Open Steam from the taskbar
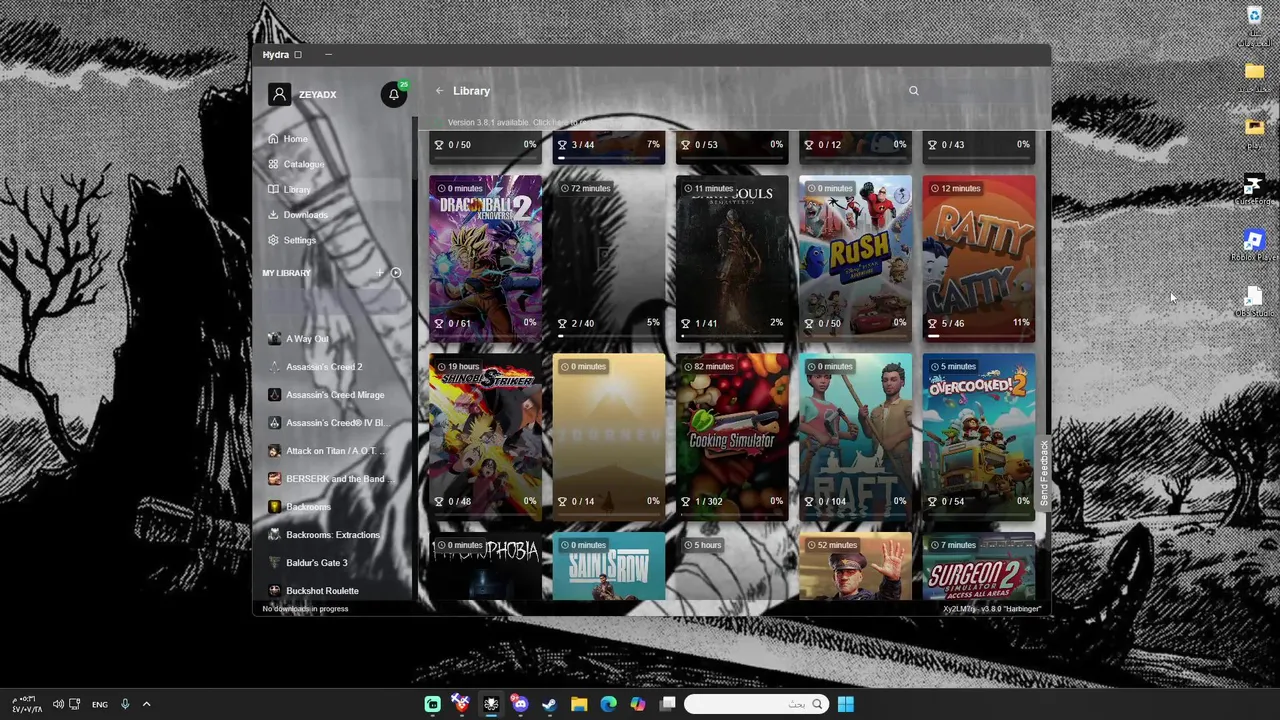 pyautogui.click(x=549, y=704)
